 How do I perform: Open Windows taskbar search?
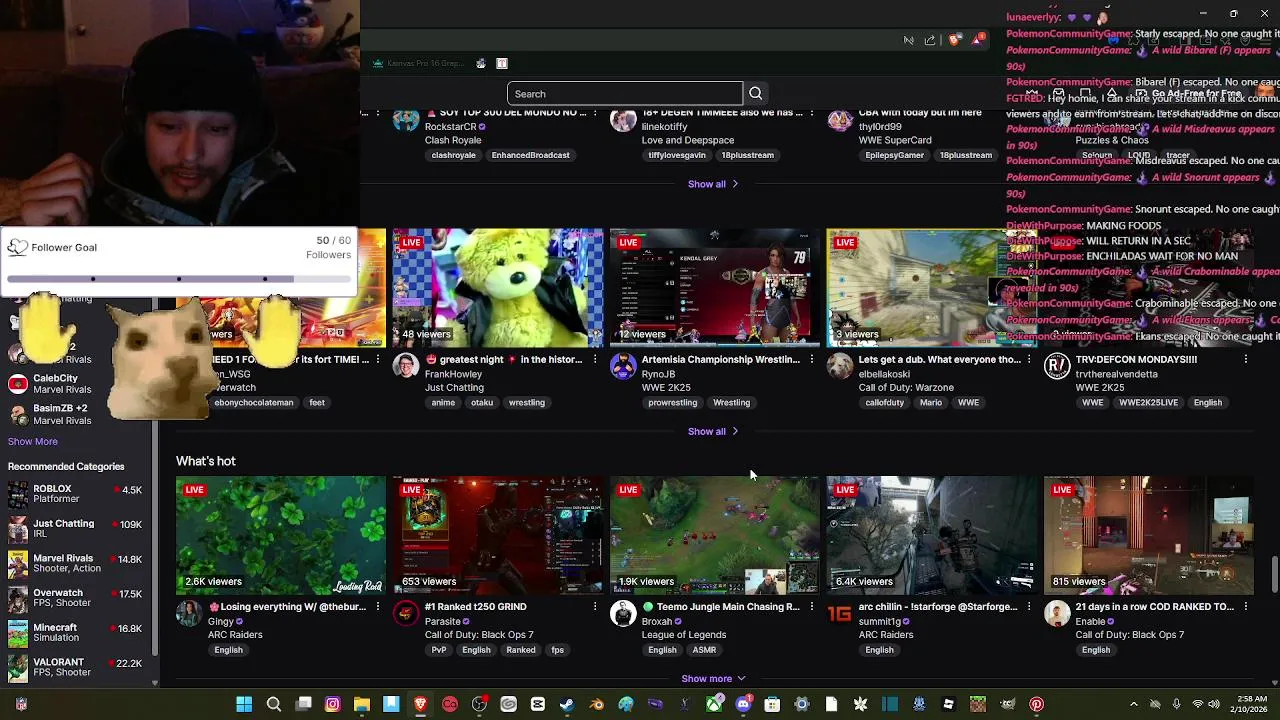pyautogui.click(x=274, y=705)
